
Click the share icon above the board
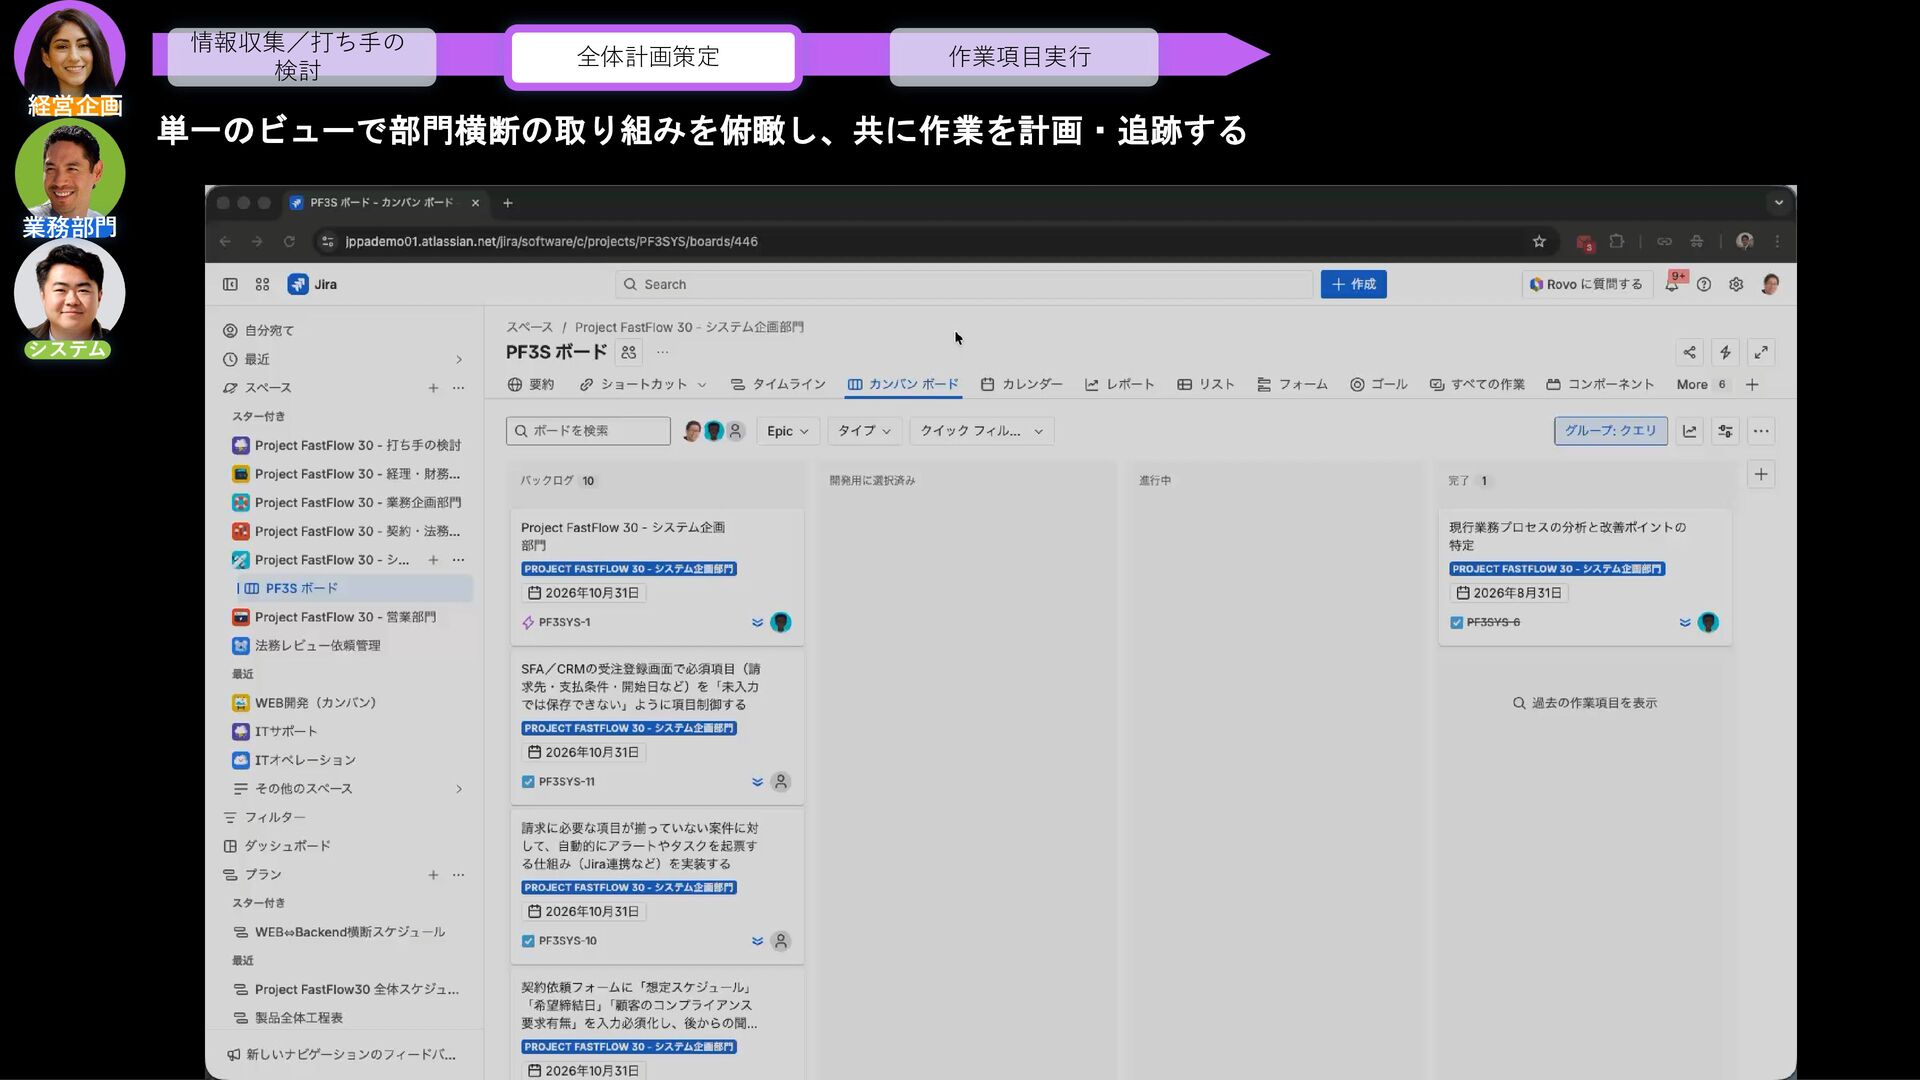click(x=1689, y=352)
